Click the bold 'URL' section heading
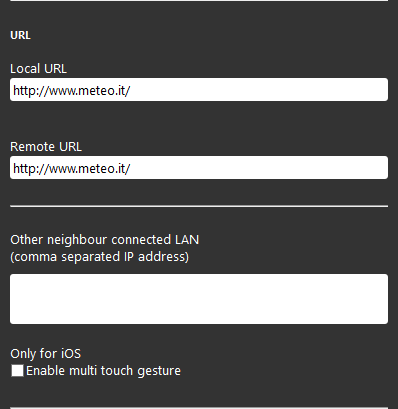This screenshot has width=398, height=409. pos(20,35)
